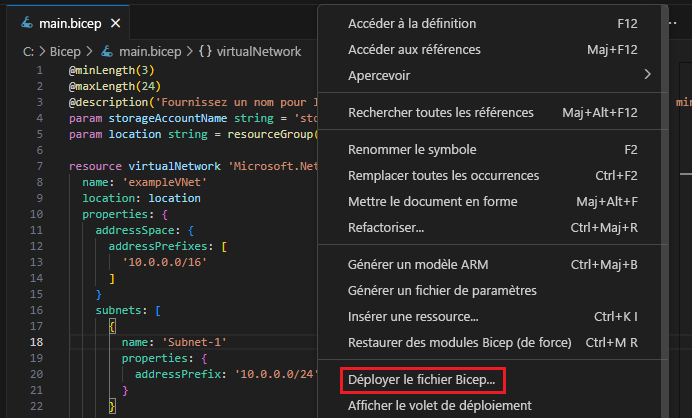Screen dimensions: 692x418
Task: Click main.bicep in the breadcrumb
Action: 150,52
